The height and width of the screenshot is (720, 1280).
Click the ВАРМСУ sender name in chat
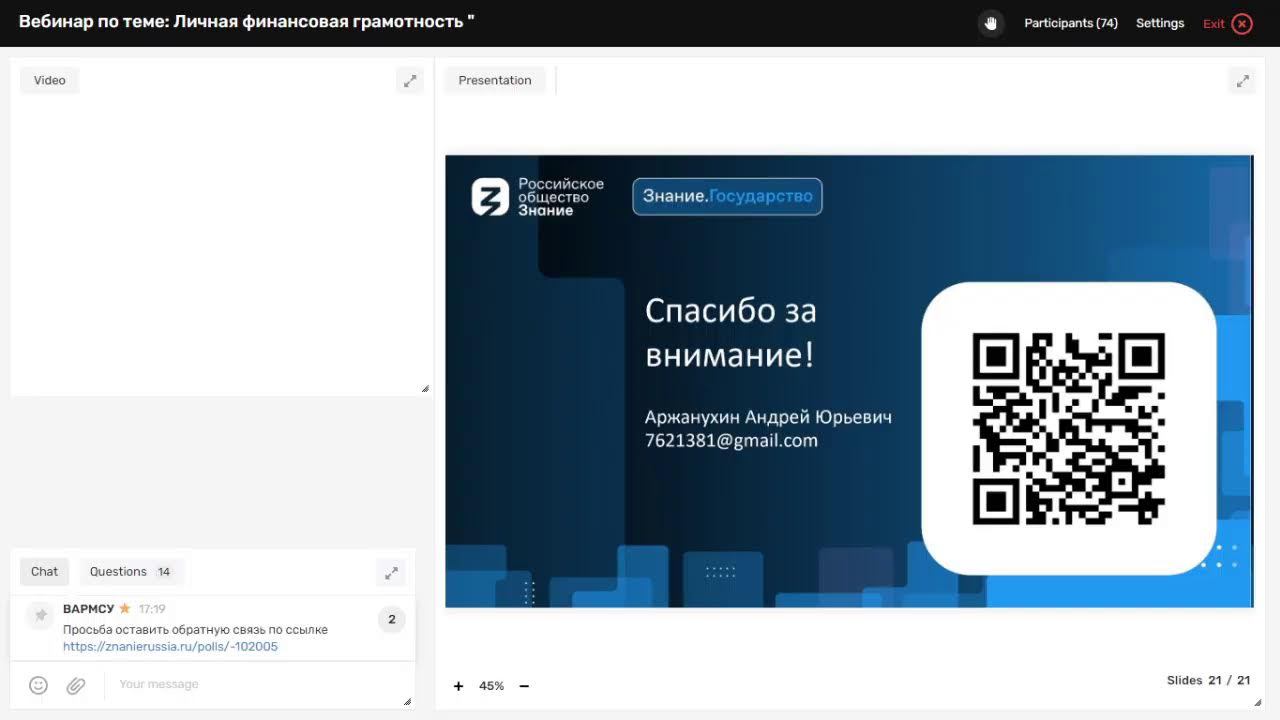(x=88, y=609)
